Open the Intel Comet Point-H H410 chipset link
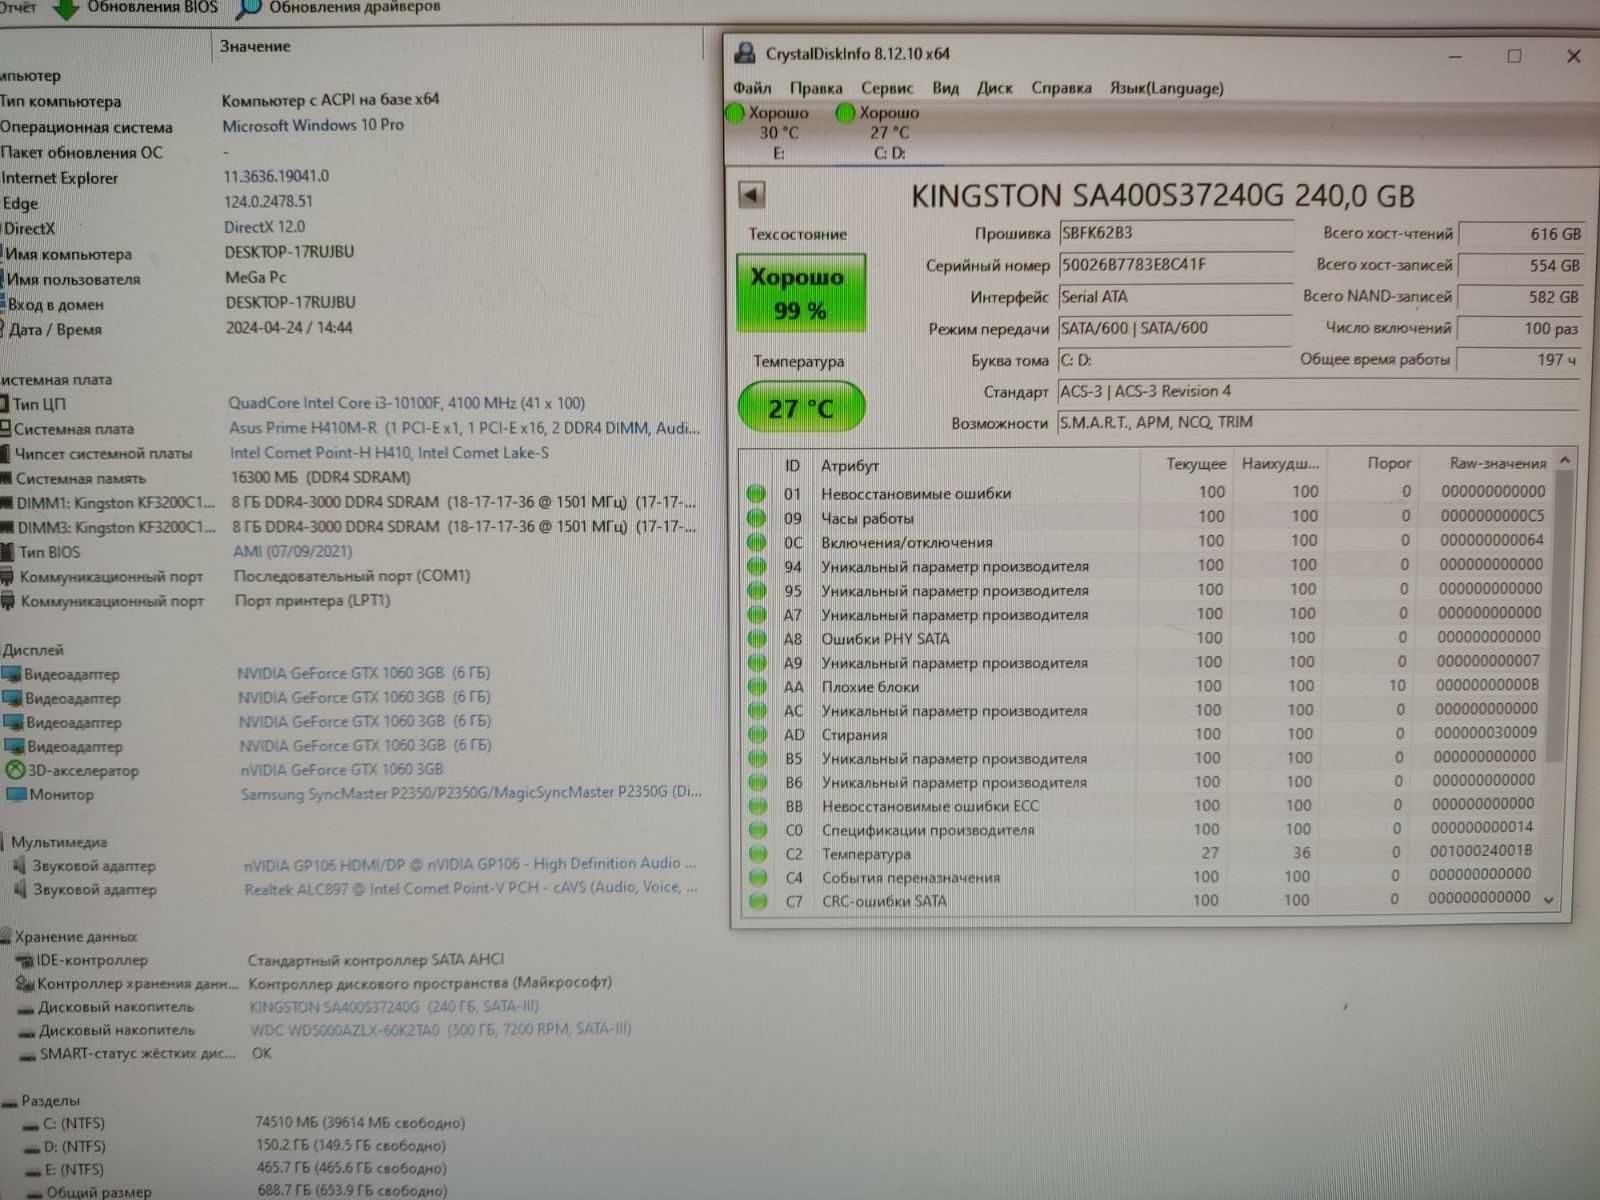The image size is (1600, 1200). [x=389, y=453]
